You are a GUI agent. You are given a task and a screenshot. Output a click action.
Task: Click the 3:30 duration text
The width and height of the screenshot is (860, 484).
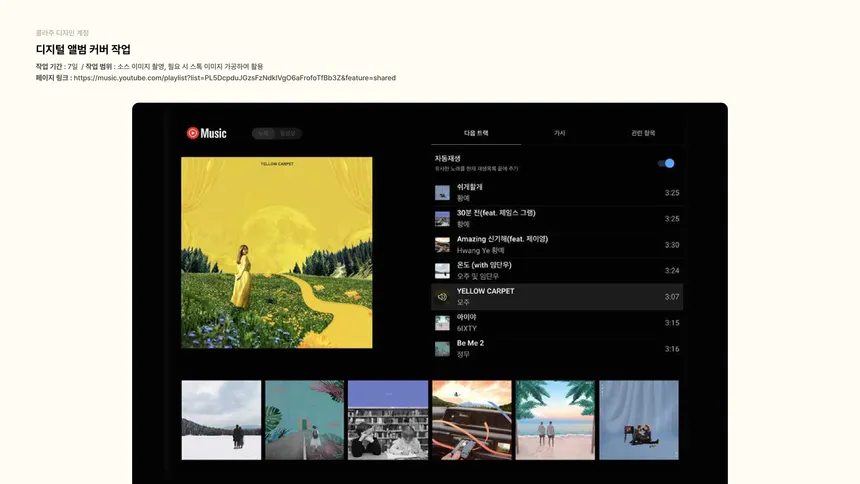(x=672, y=245)
